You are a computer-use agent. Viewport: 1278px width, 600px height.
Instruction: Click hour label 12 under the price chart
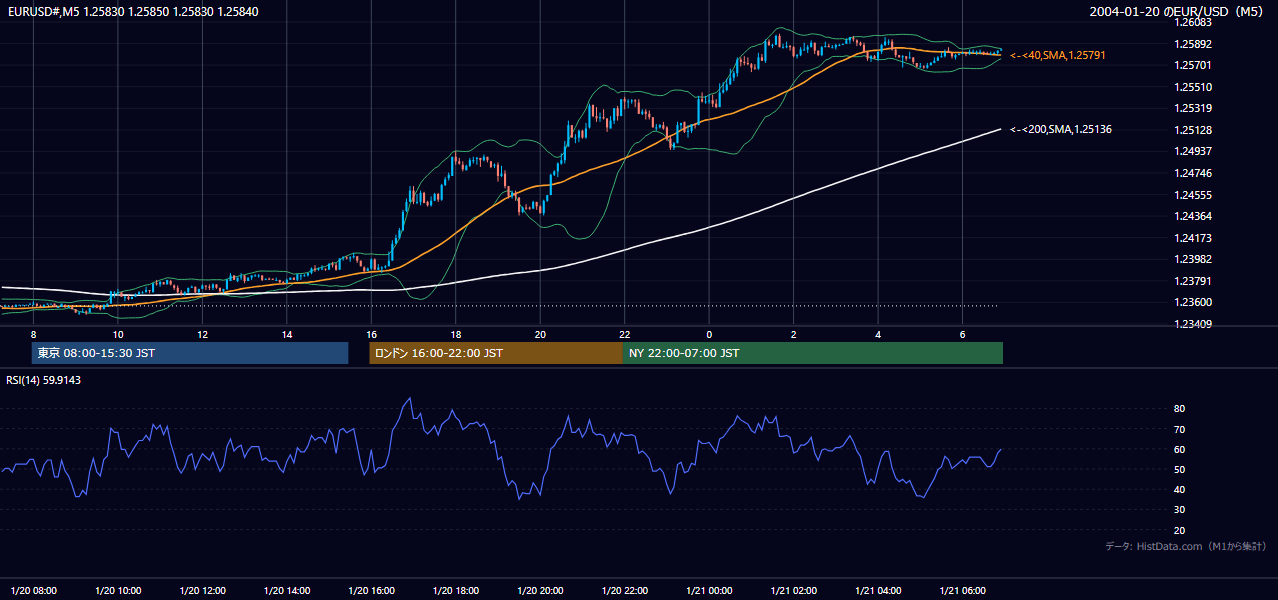(202, 334)
